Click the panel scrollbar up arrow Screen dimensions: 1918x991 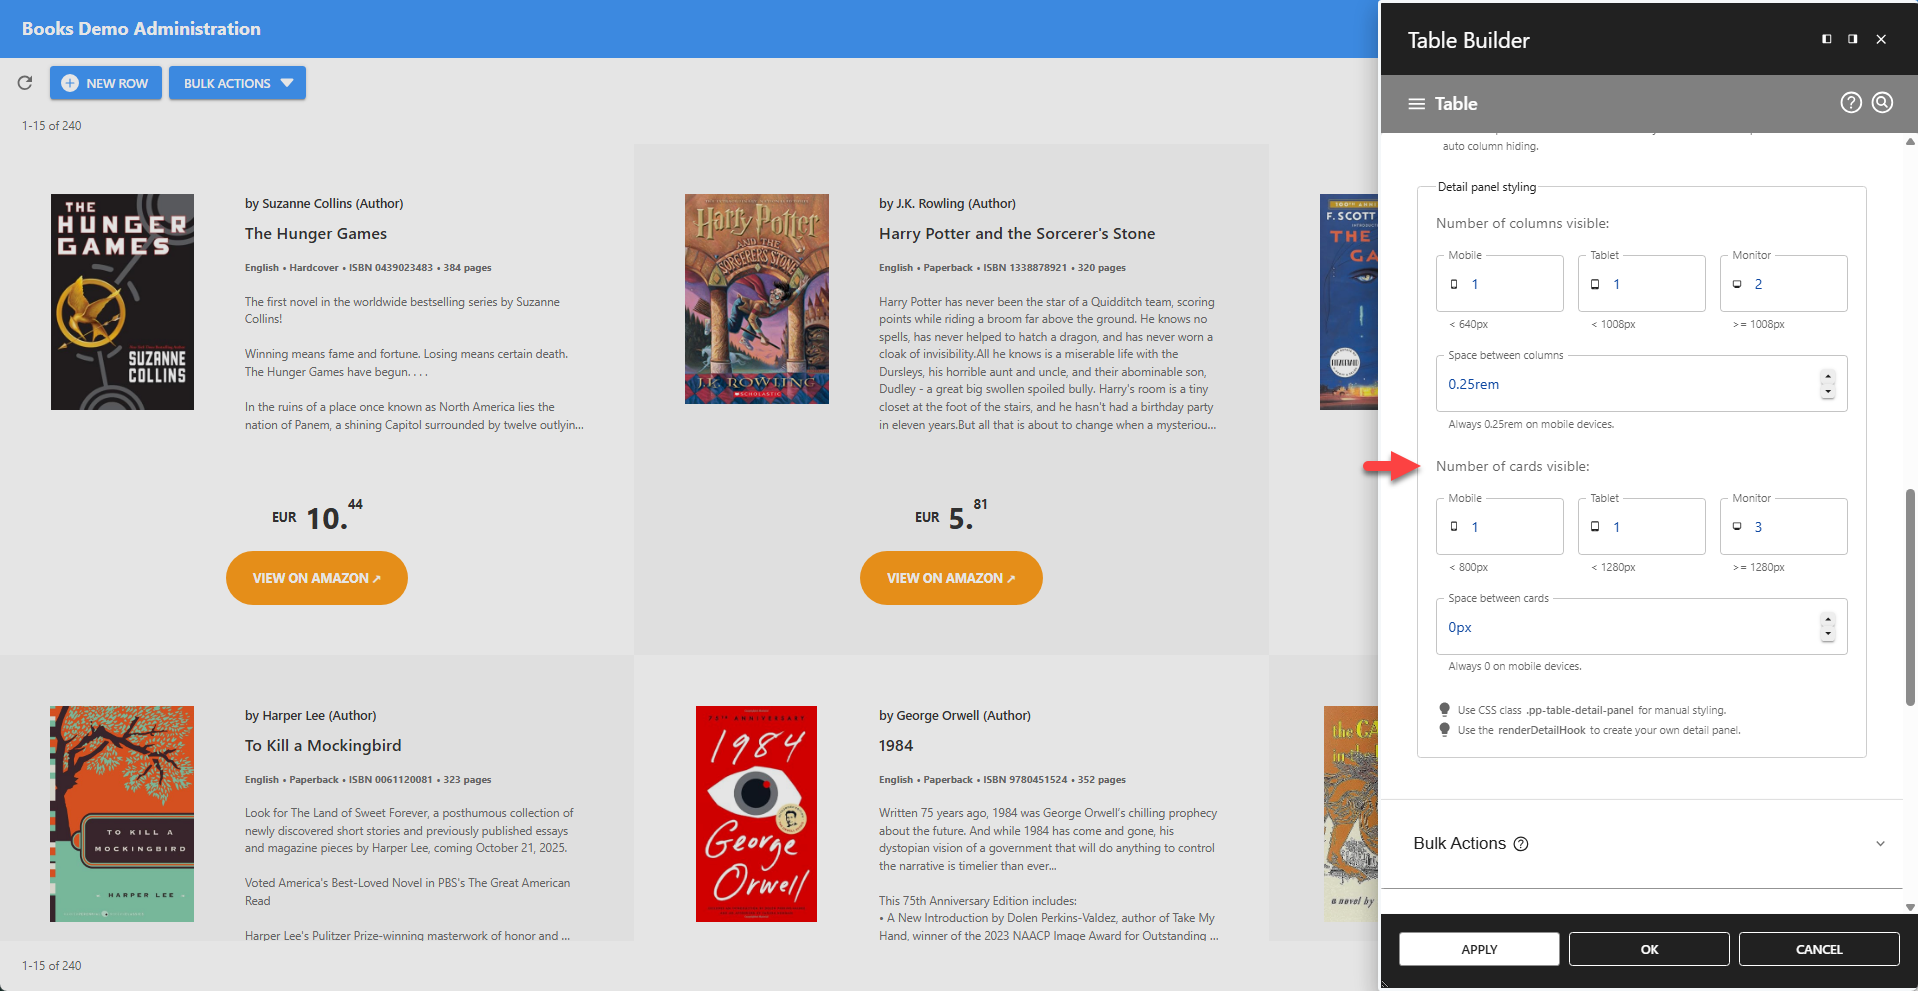pyautogui.click(x=1910, y=142)
